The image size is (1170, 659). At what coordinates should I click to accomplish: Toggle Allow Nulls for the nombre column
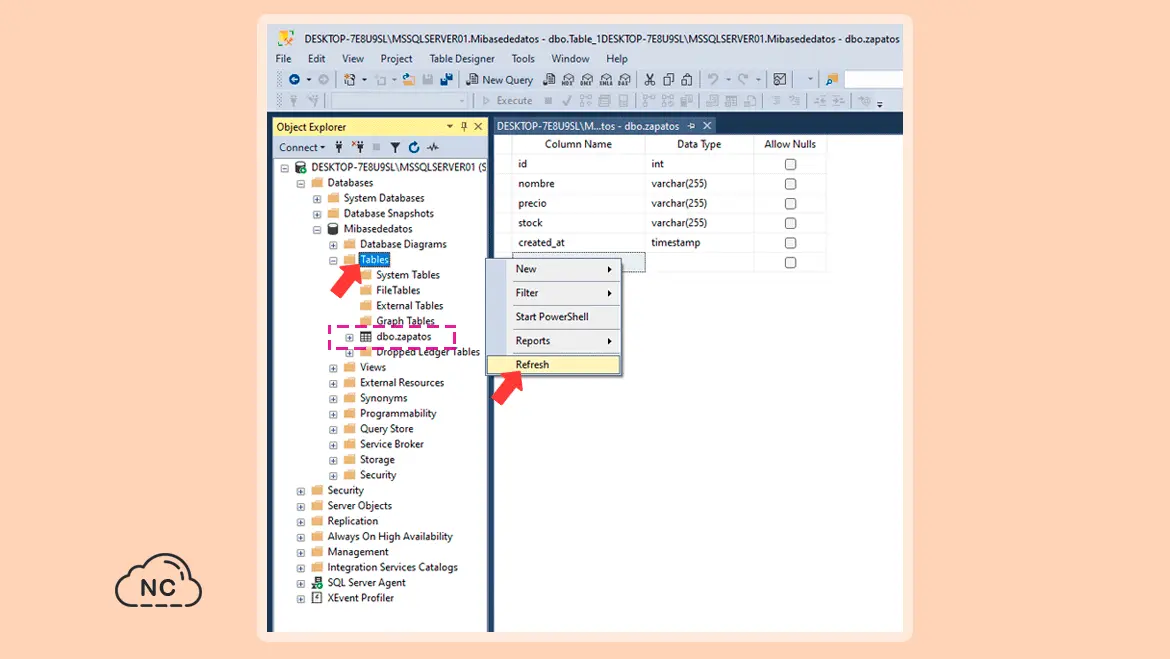[790, 184]
